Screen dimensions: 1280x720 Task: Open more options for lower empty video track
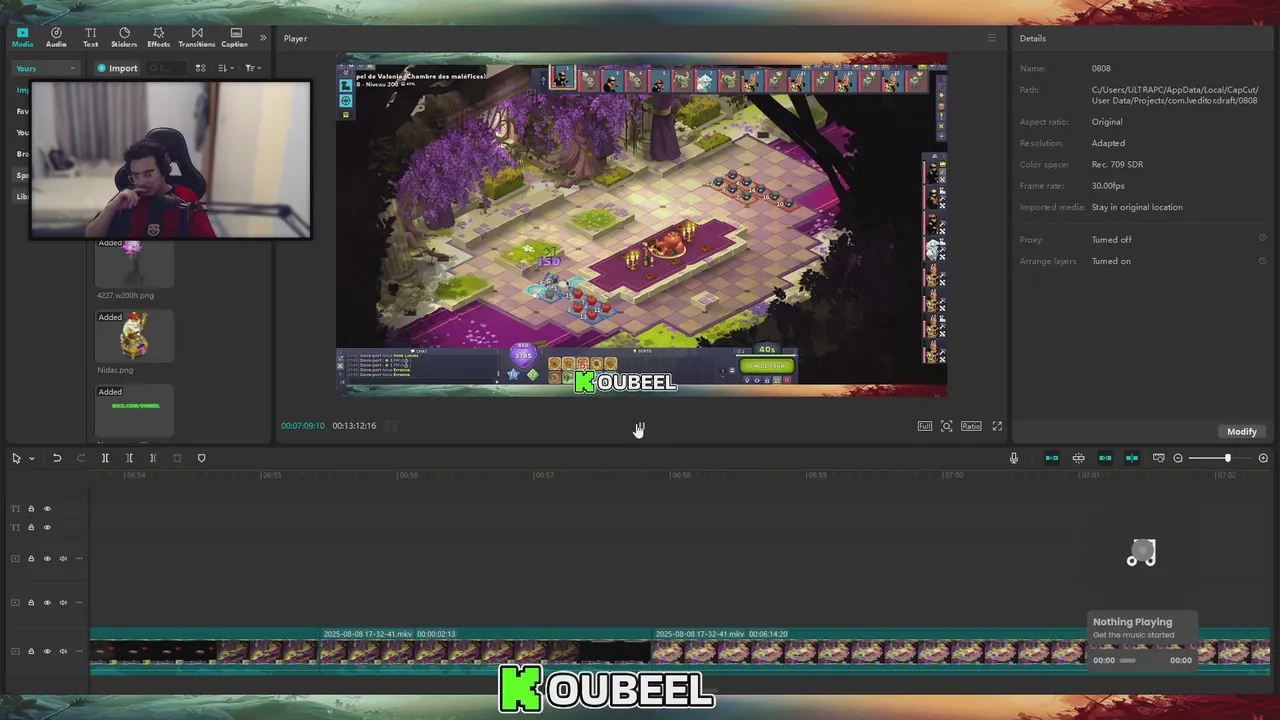[79, 603]
